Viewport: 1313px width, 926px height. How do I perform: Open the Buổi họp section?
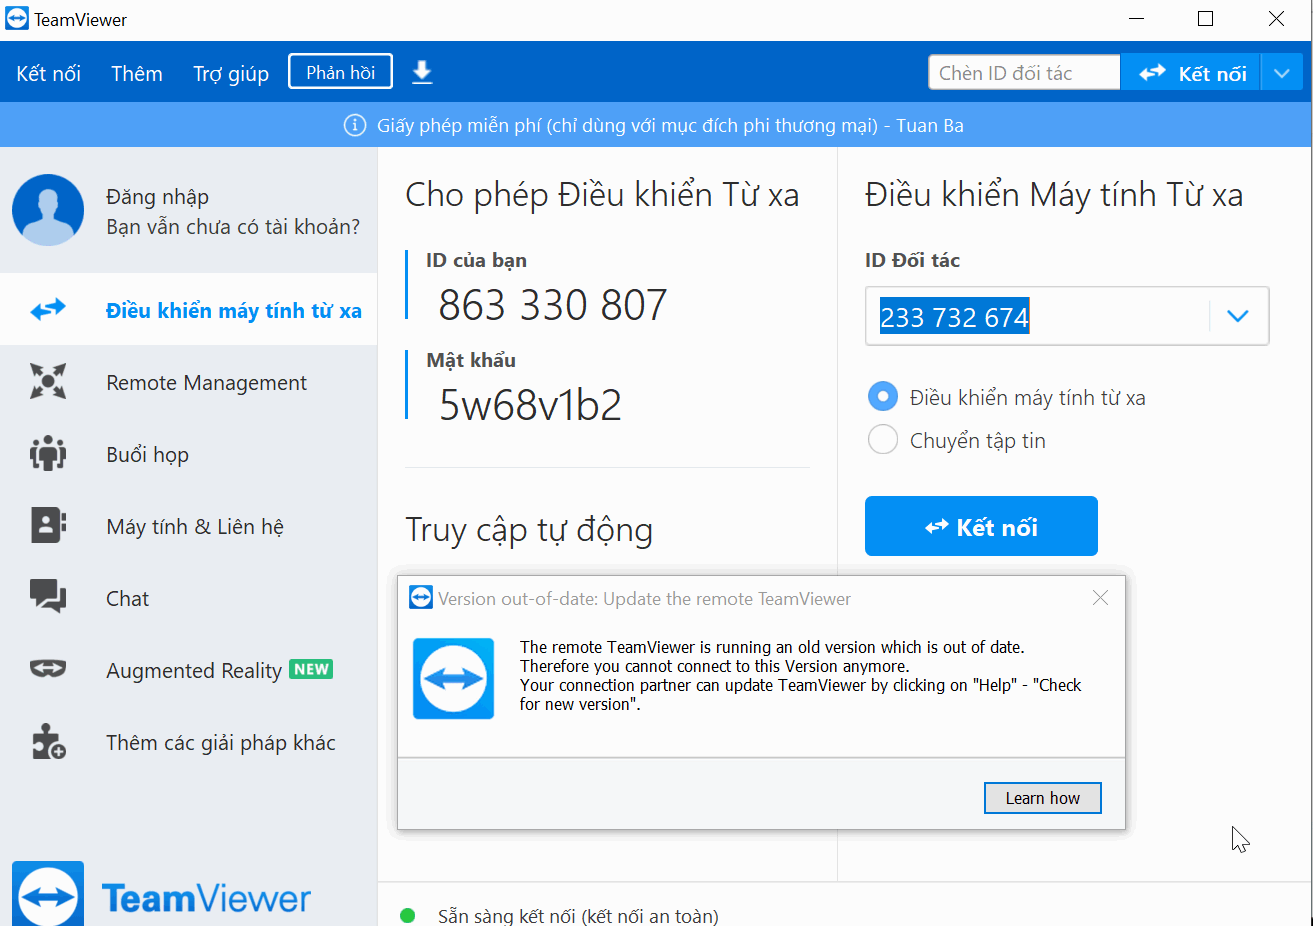(189, 454)
